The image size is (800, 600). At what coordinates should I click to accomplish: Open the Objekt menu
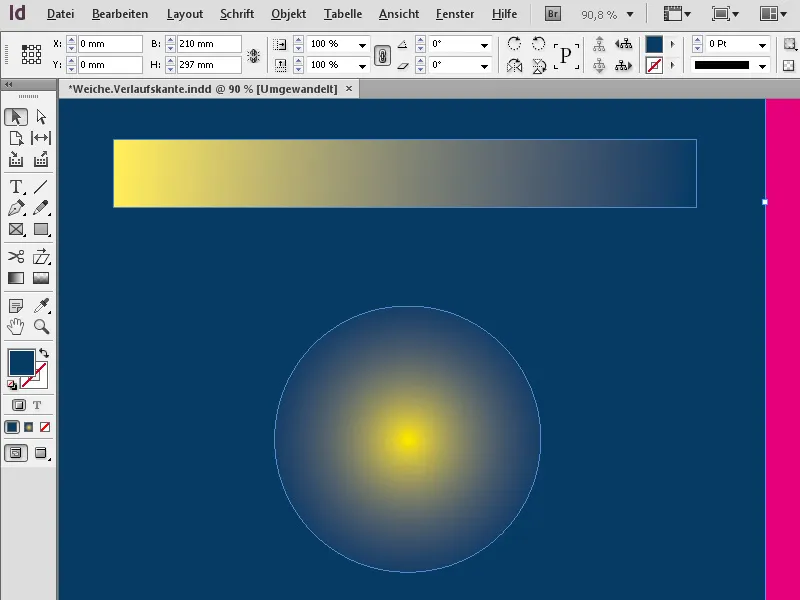[x=289, y=14]
